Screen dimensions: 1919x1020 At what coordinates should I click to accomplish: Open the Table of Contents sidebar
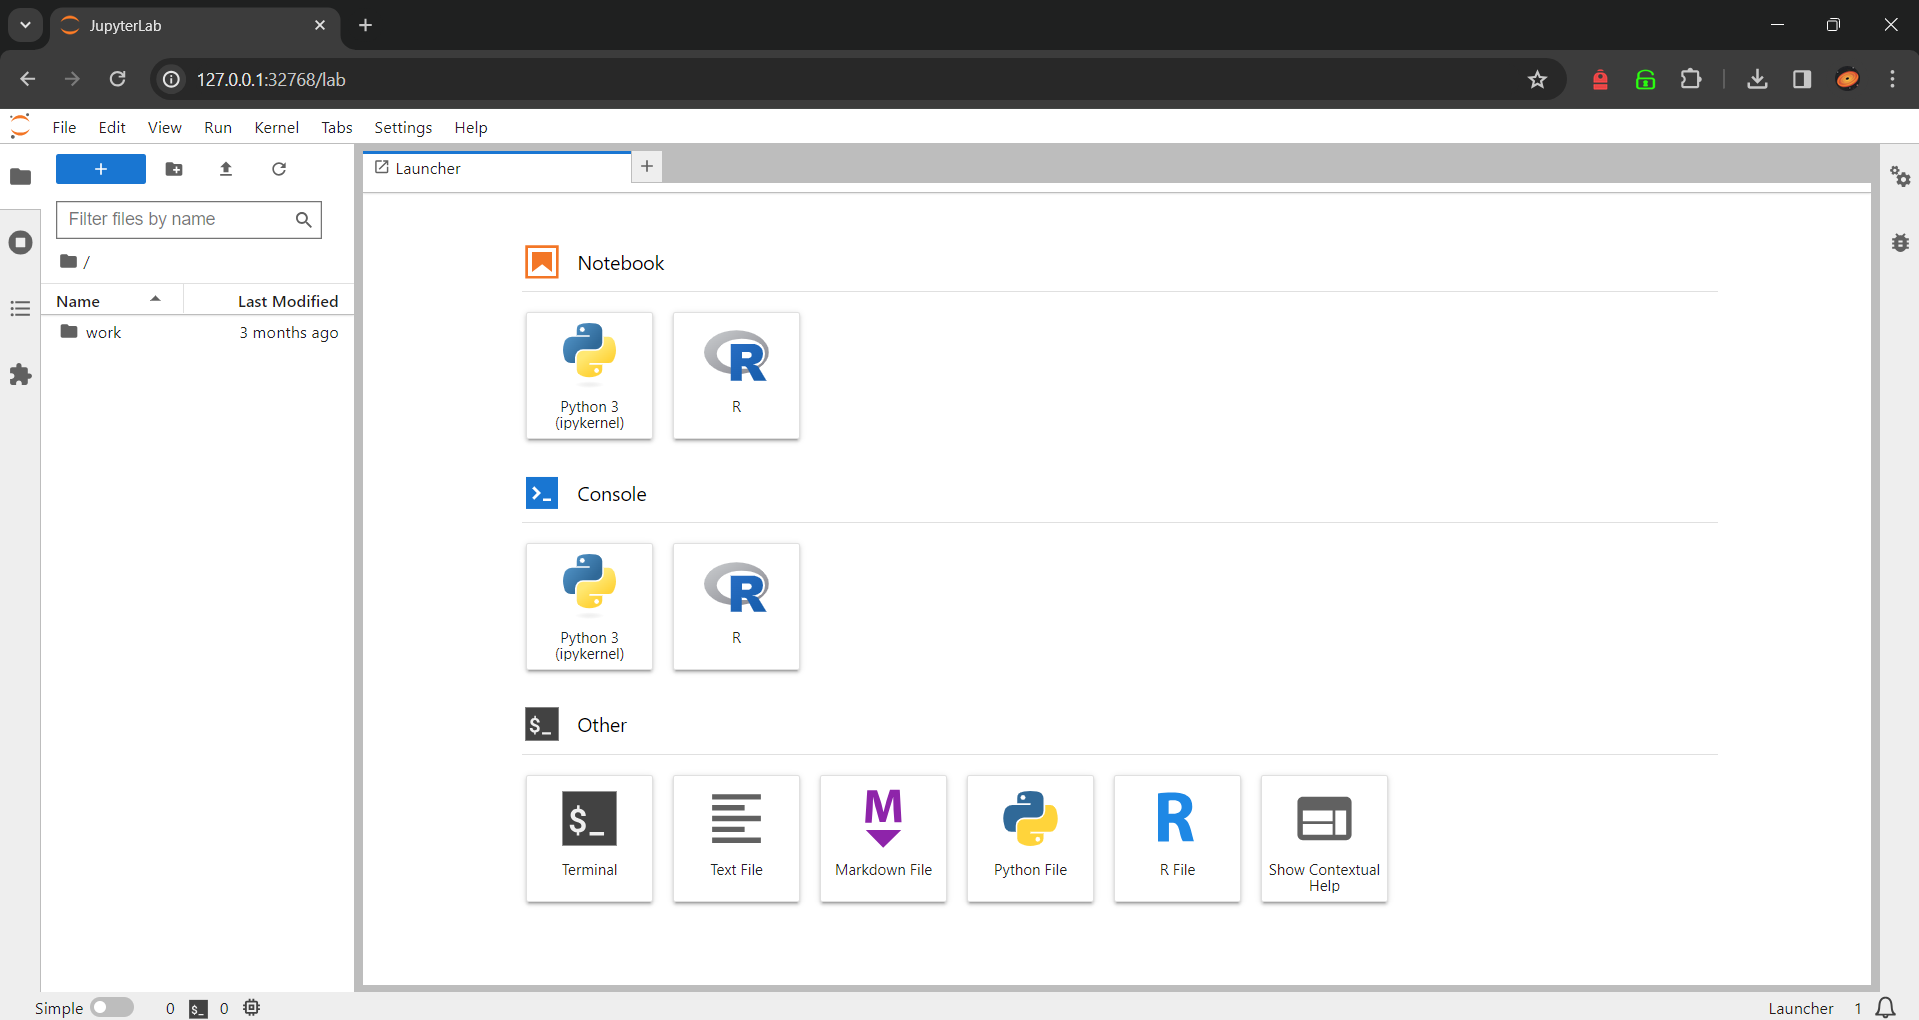tap(20, 309)
